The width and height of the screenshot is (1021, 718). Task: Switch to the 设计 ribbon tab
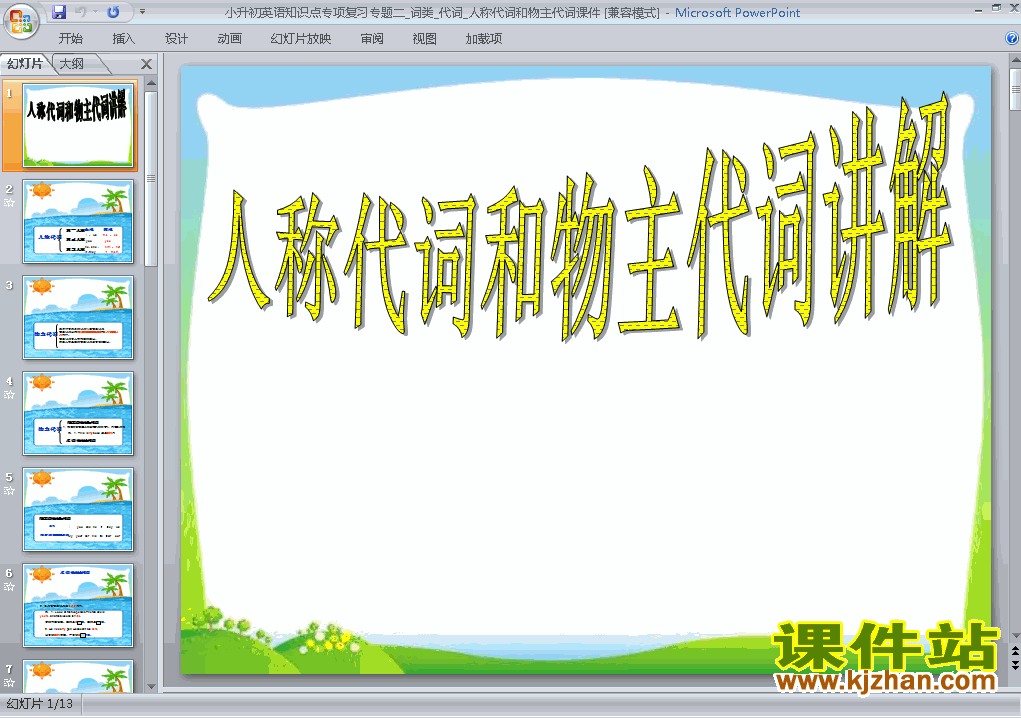(176, 38)
